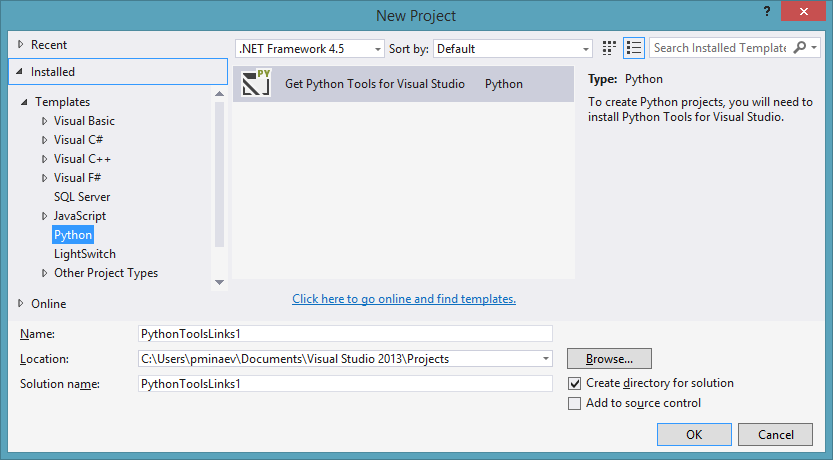Open the .NET Framework version dropdown
Image resolution: width=833 pixels, height=460 pixels.
(x=310, y=48)
